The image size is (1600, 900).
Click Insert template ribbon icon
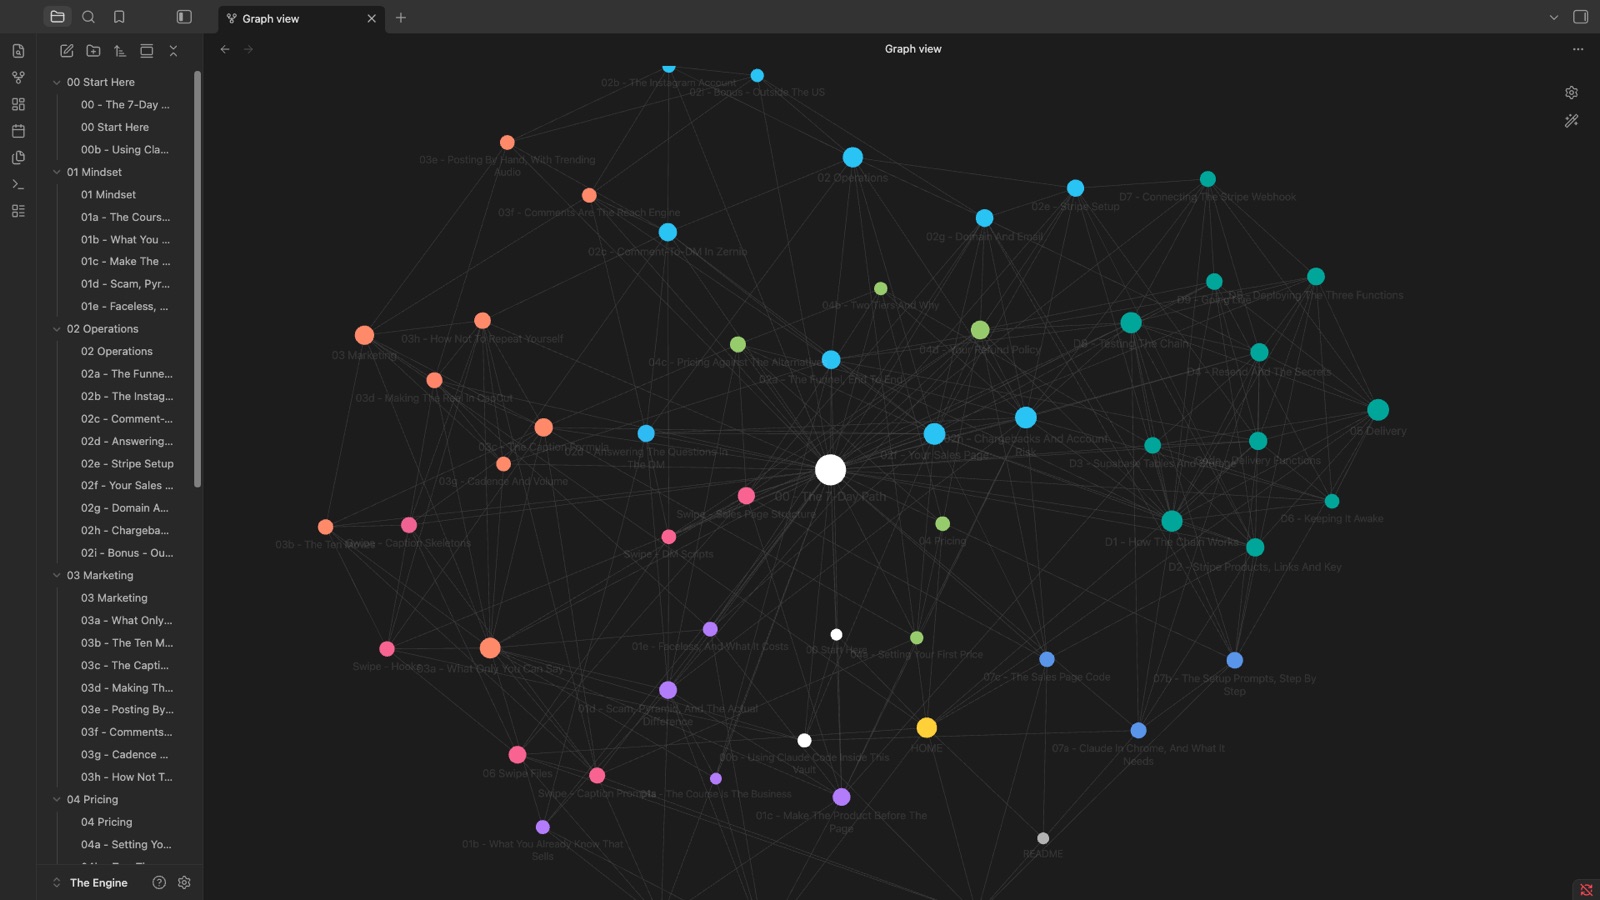(18, 158)
